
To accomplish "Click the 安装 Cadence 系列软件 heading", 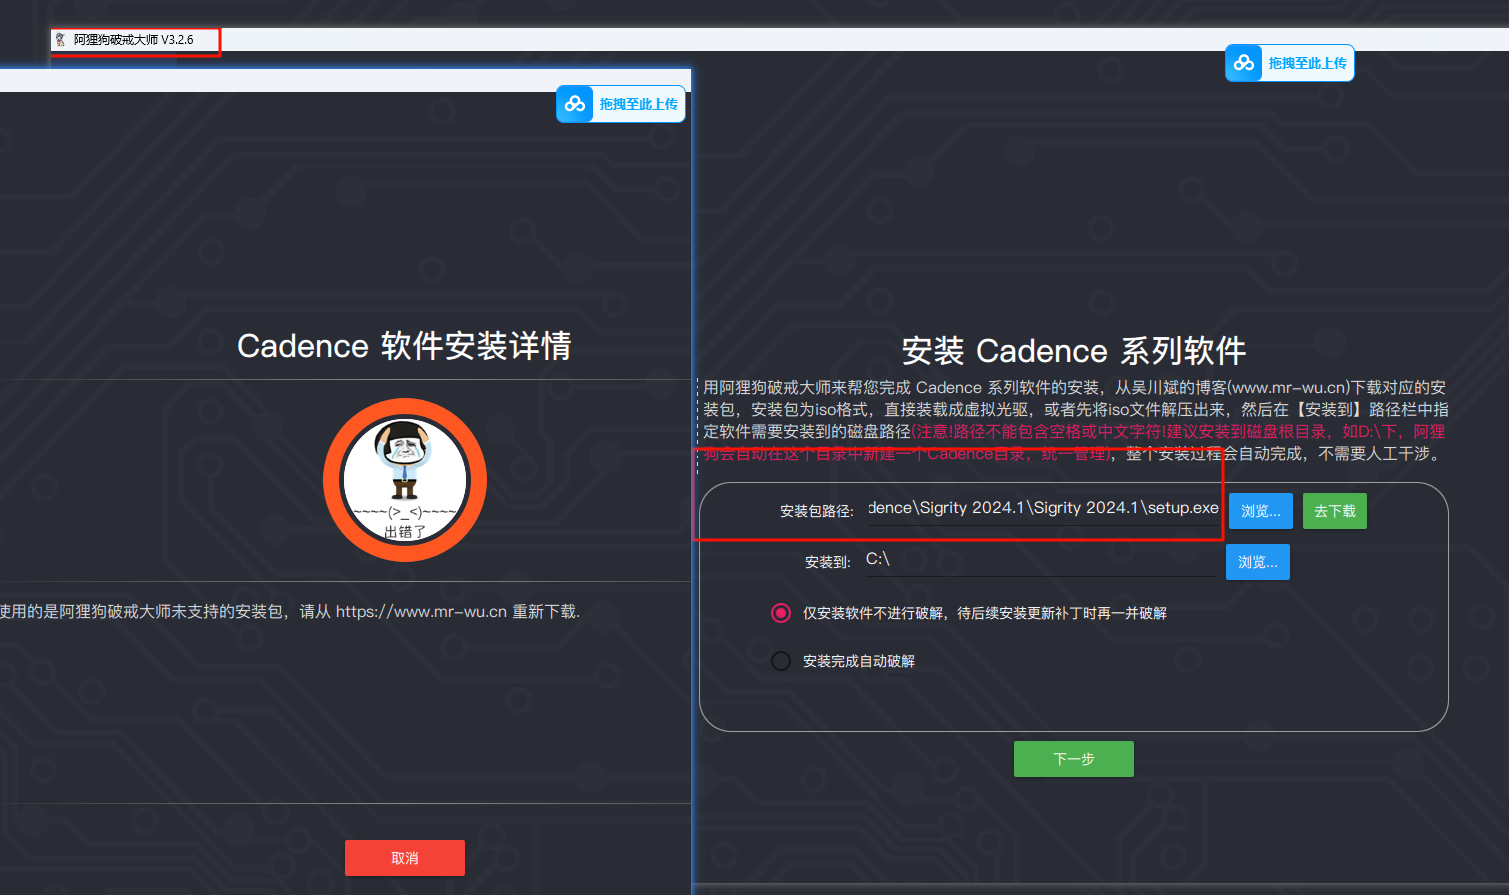I will tap(1073, 351).
